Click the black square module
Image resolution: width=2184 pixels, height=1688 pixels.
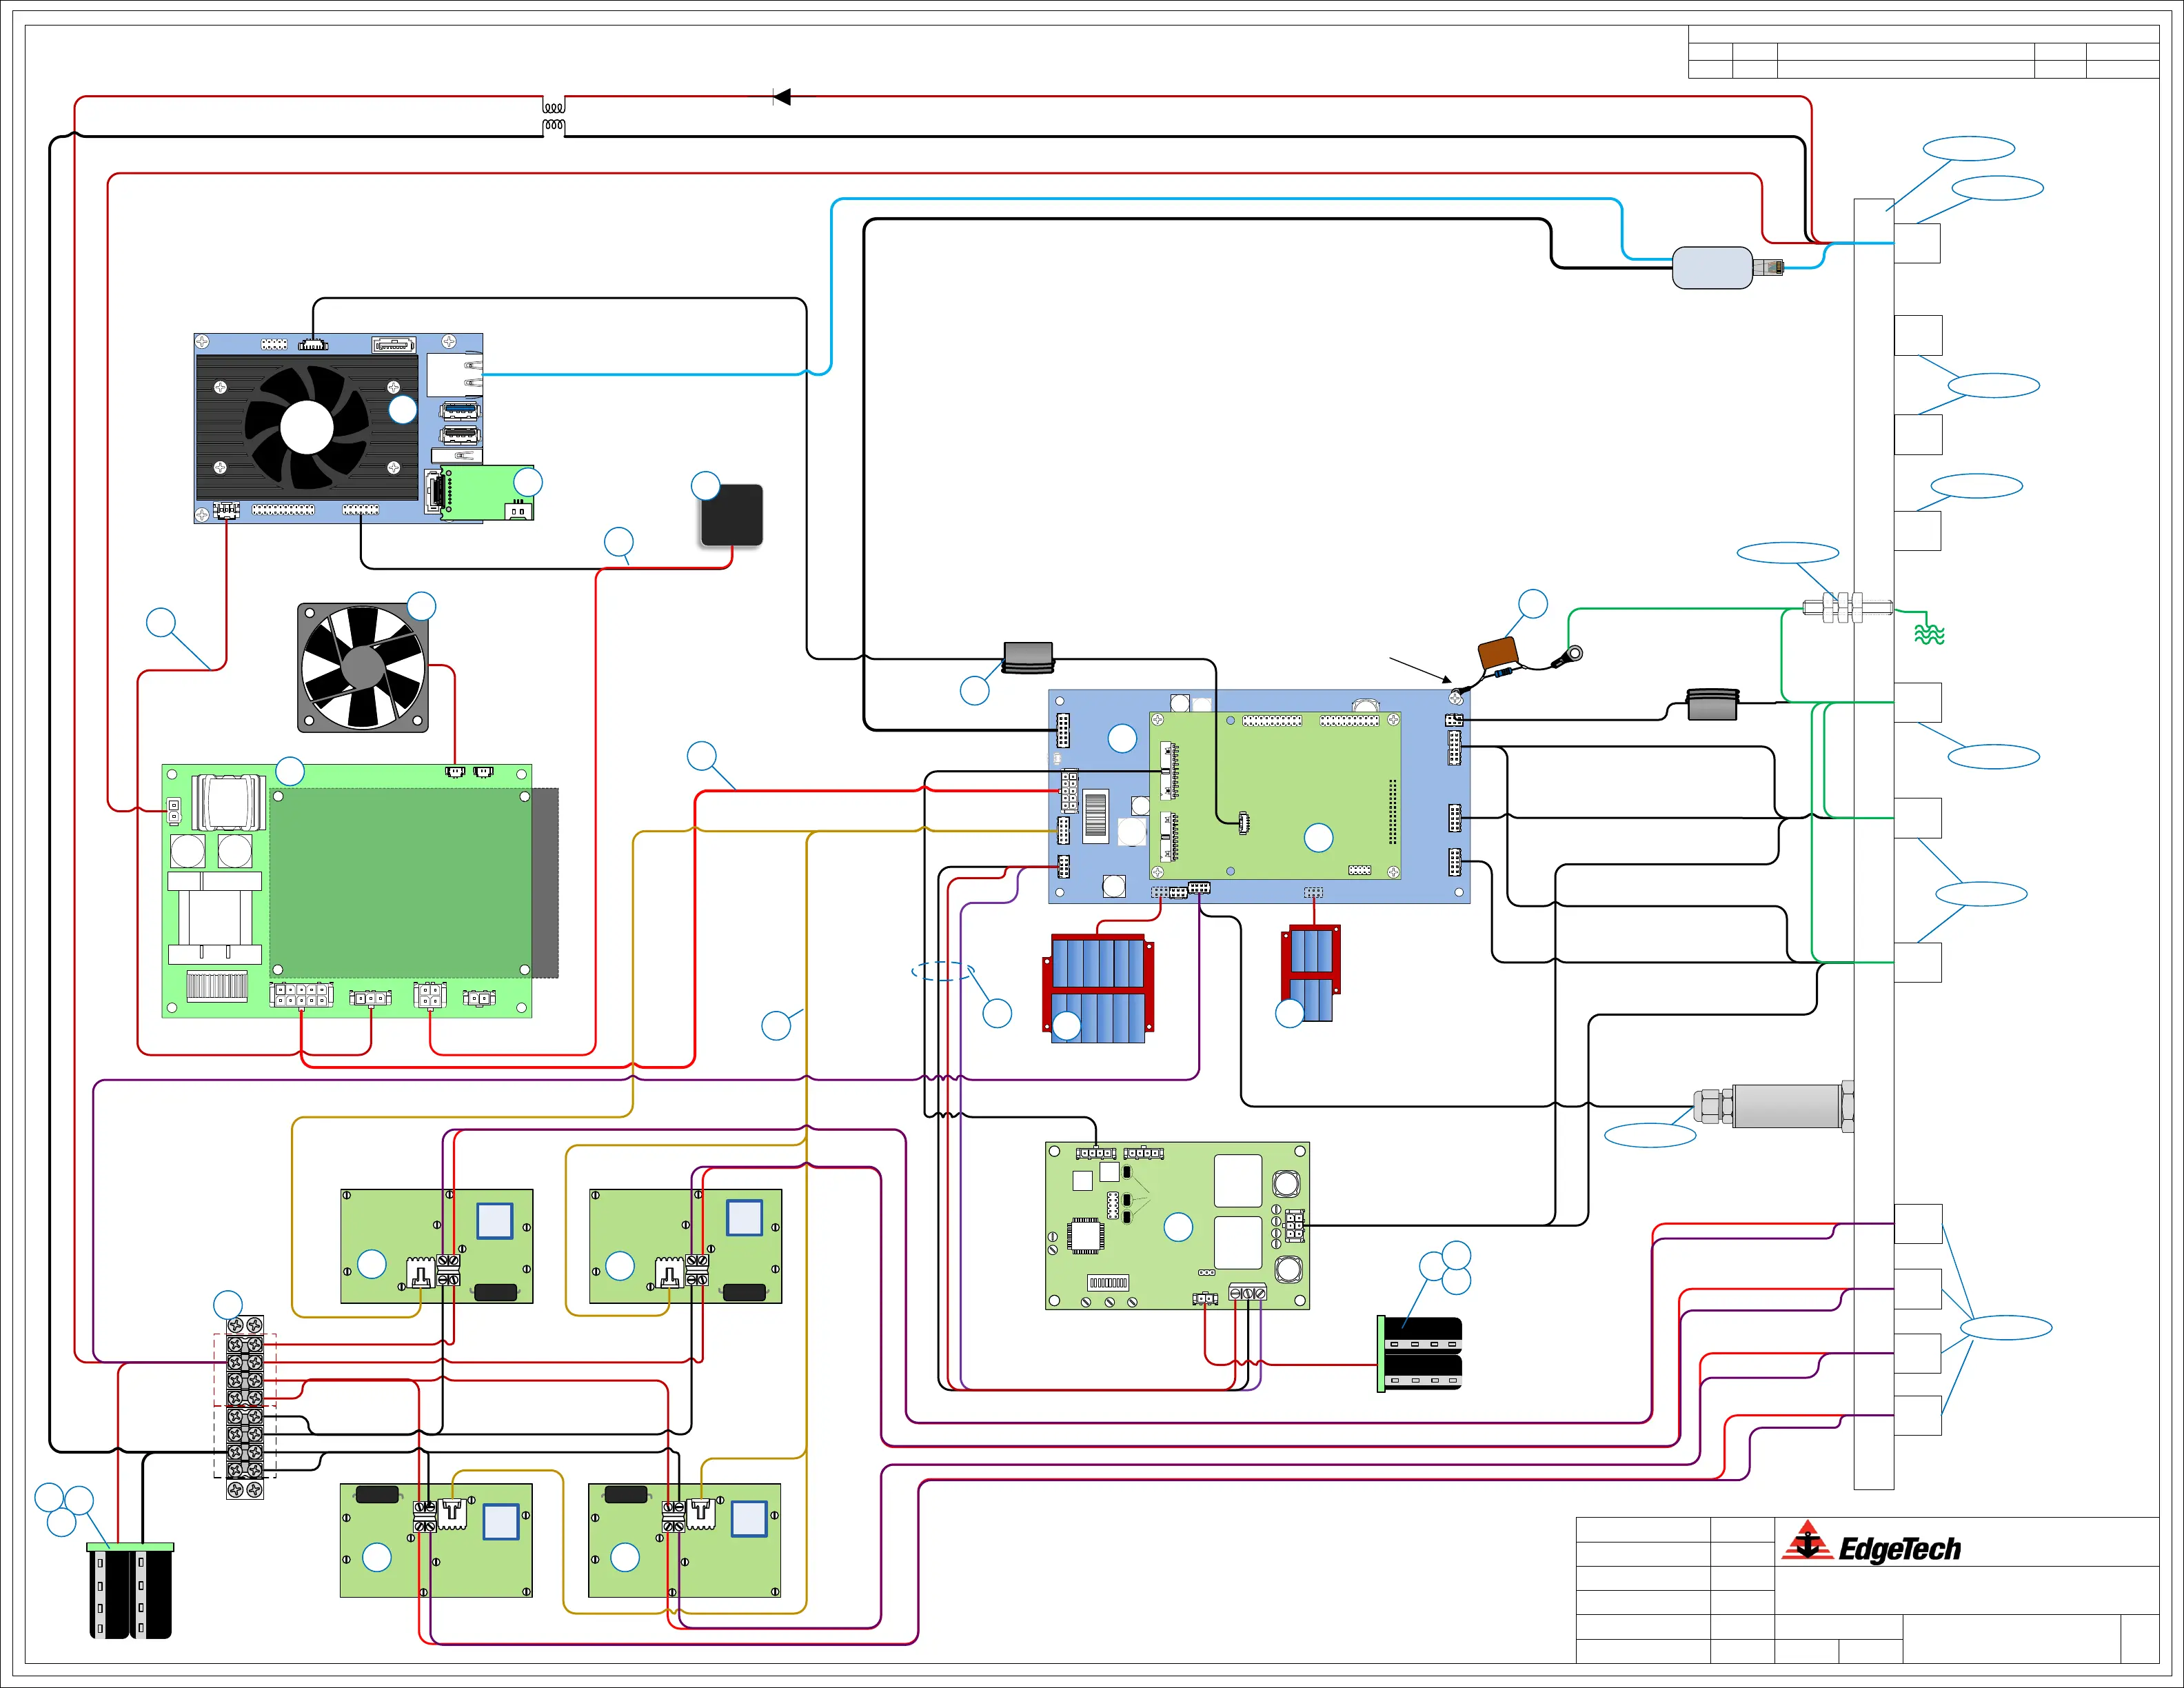click(x=732, y=515)
